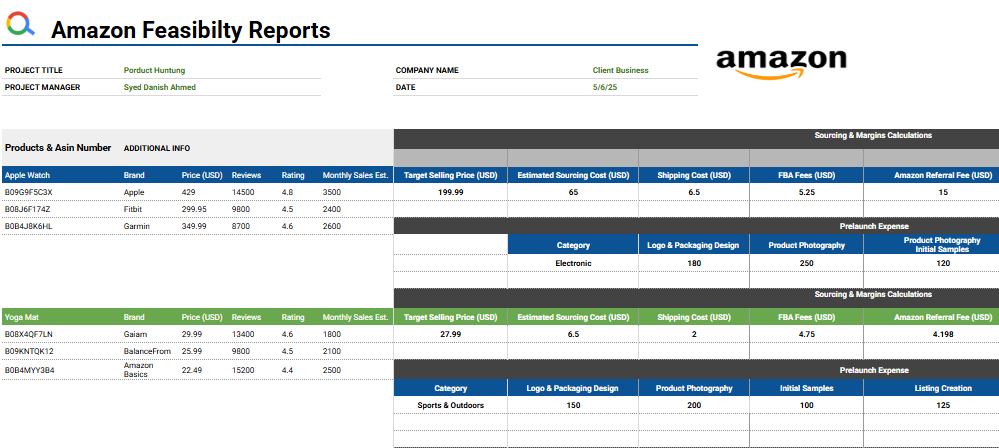Select the 'ADDITIONAL INFO' heading
The height and width of the screenshot is (448, 999).
pos(157,148)
